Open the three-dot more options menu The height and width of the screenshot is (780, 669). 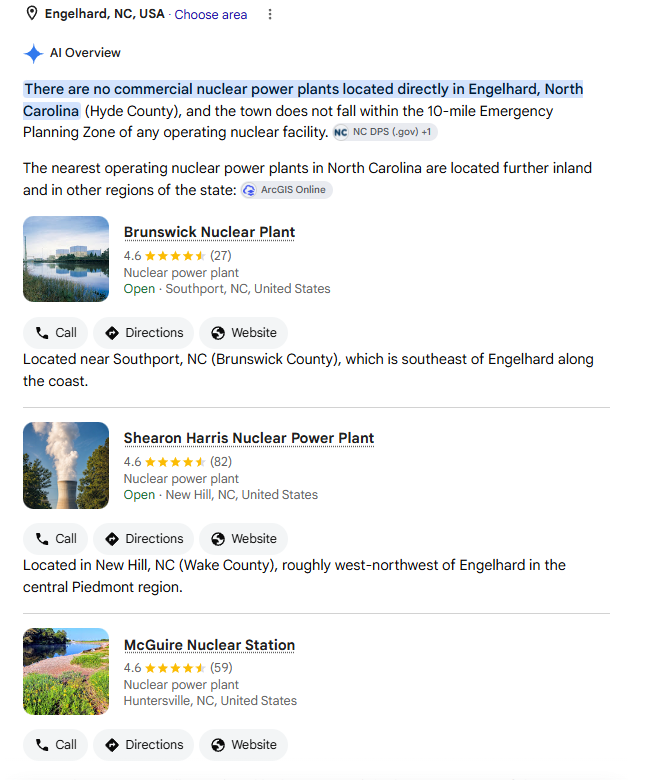tap(270, 14)
